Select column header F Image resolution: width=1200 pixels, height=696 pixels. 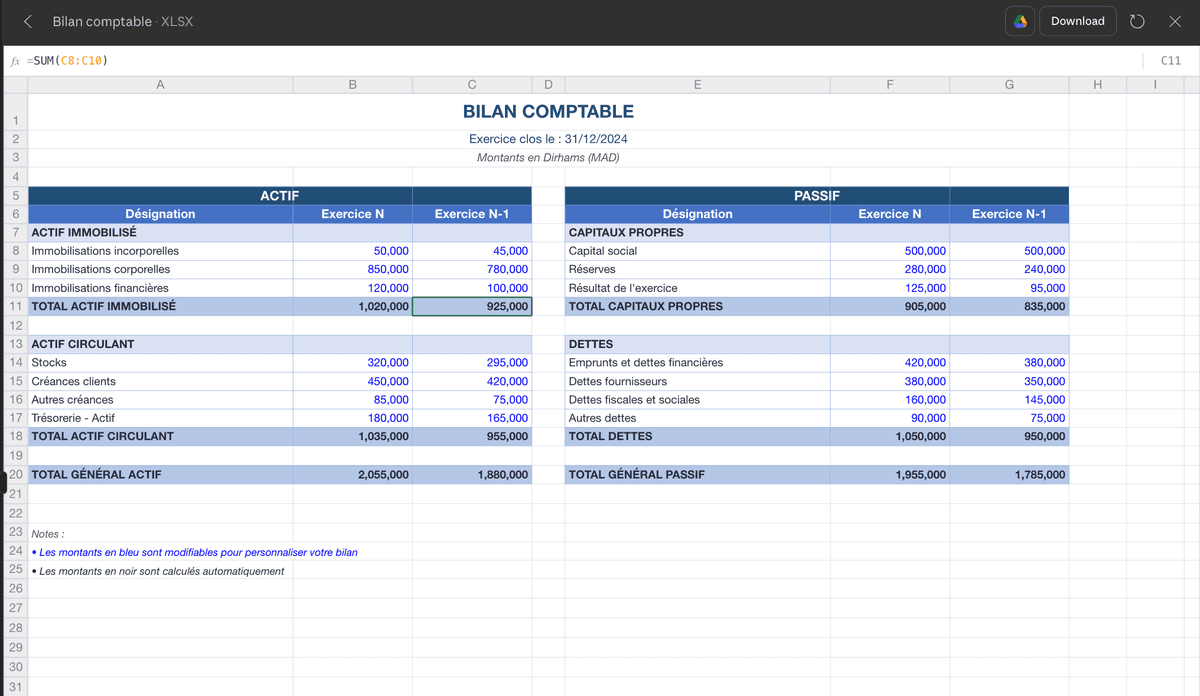tap(889, 84)
